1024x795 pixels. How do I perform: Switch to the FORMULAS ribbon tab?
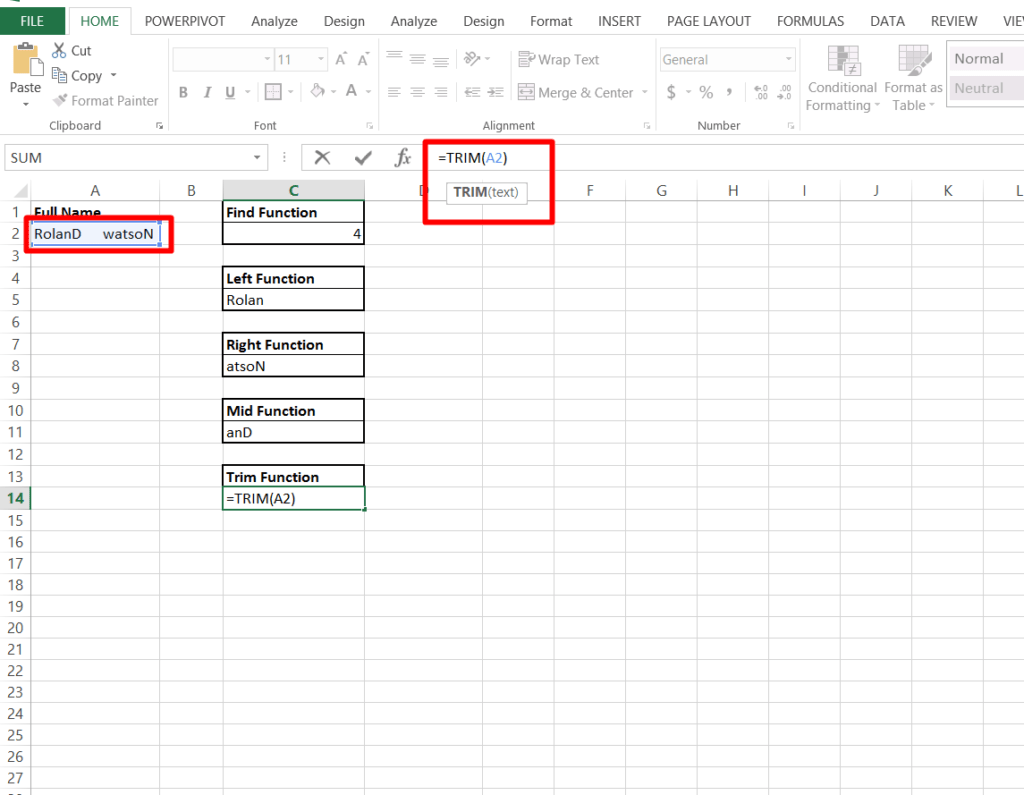click(x=810, y=21)
